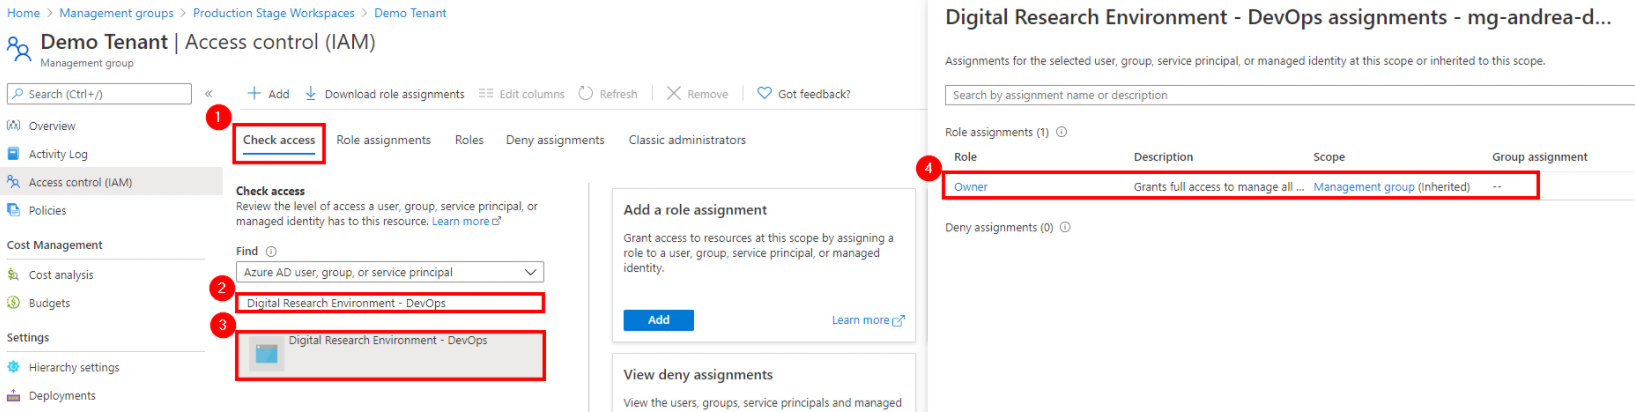Click the Add plus icon in toolbar
Screen dimensions: 1635x412
(x=254, y=93)
